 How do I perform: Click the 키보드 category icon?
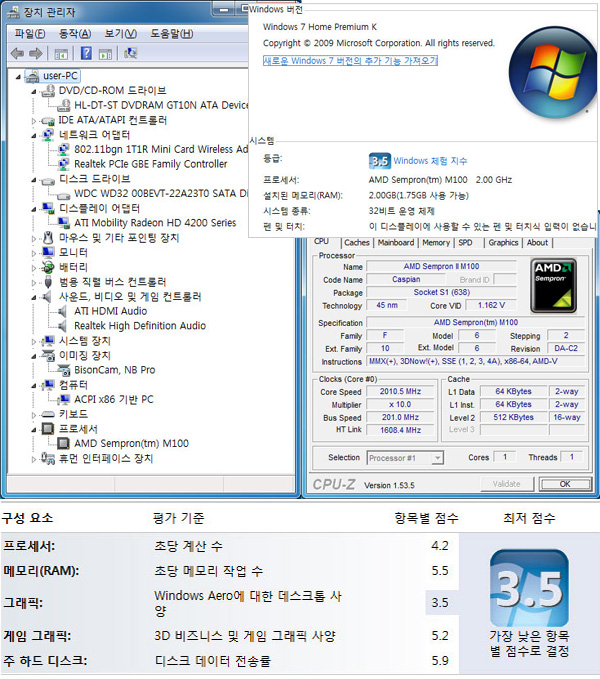pyautogui.click(x=48, y=414)
